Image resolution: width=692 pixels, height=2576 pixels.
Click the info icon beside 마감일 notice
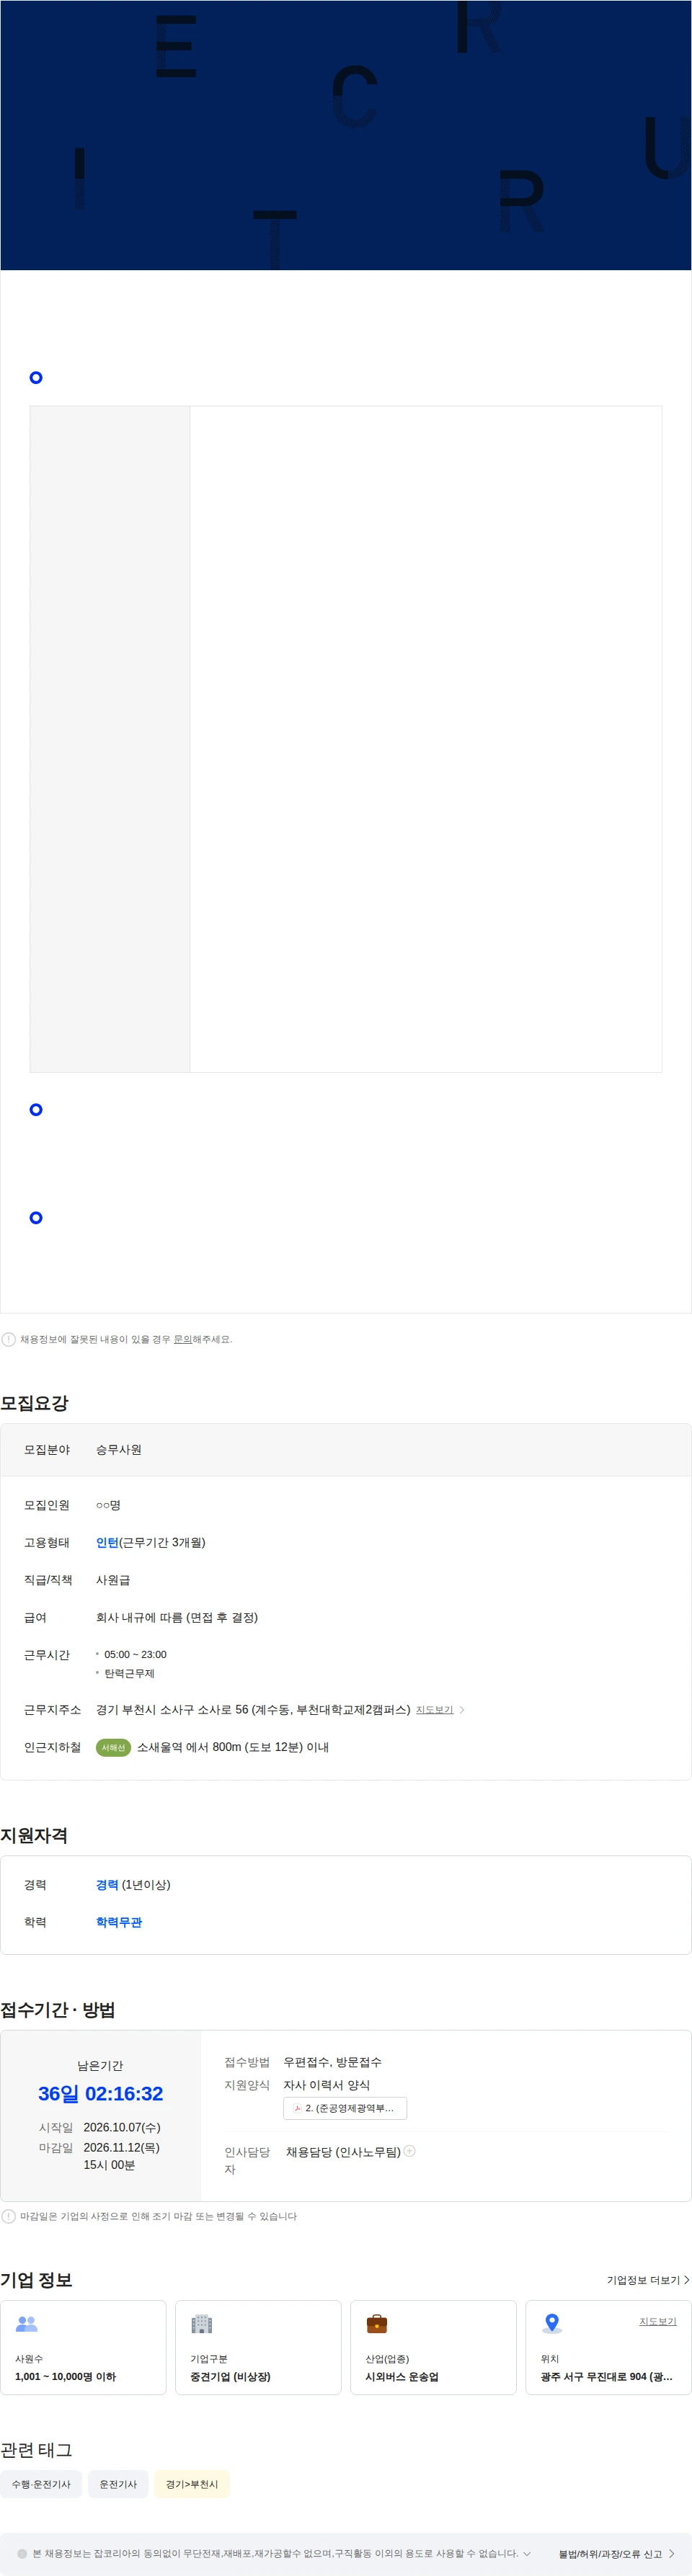click(x=9, y=2216)
